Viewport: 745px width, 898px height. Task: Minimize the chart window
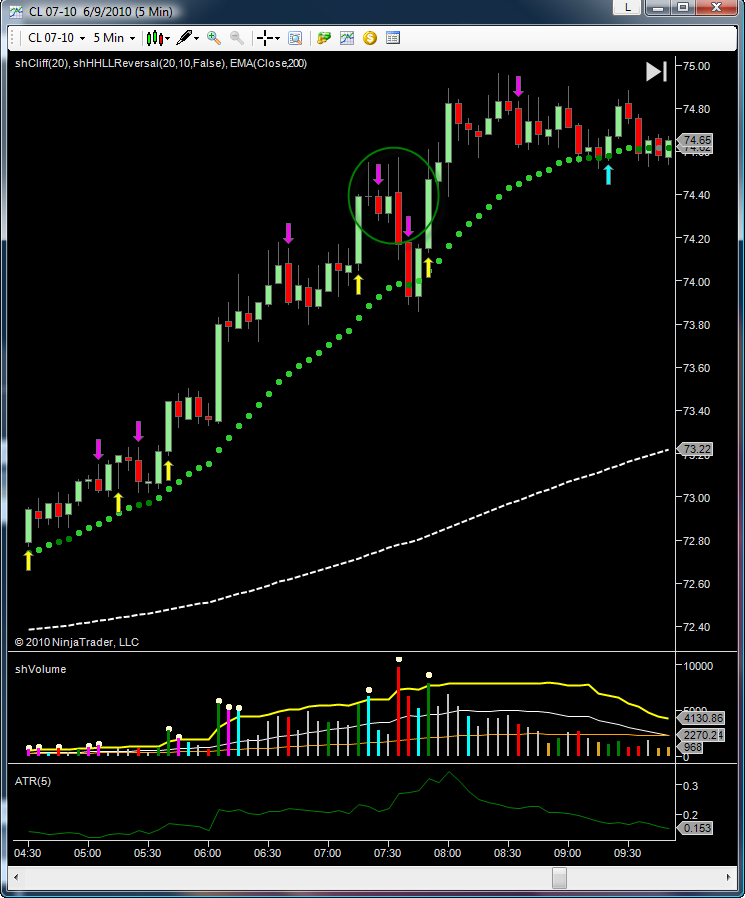658,7
